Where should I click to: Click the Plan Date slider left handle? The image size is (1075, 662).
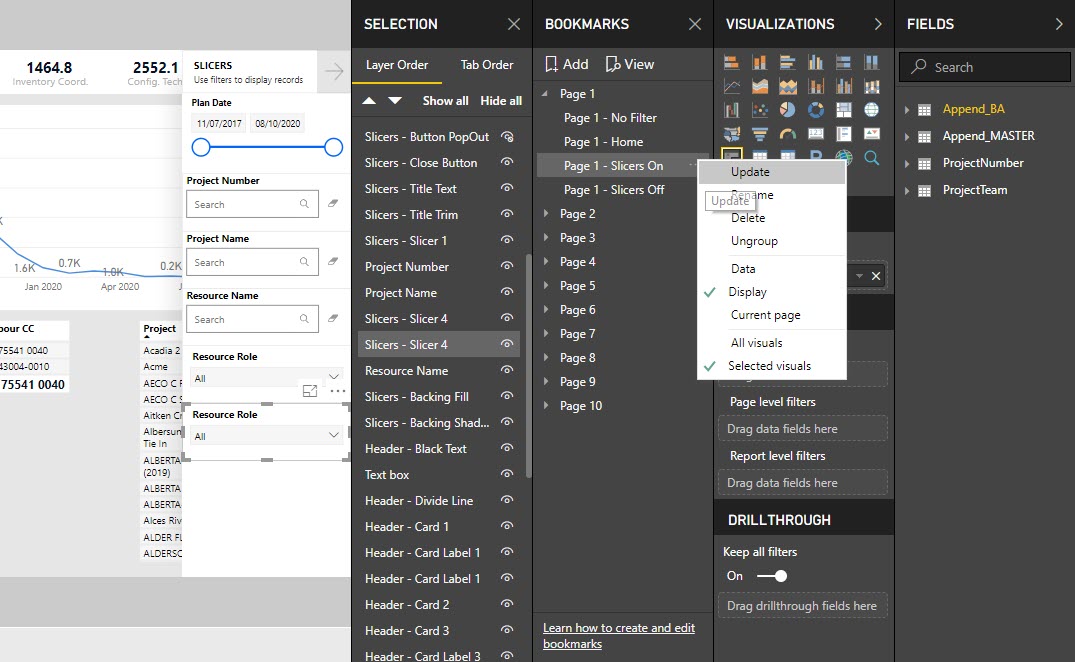201,147
